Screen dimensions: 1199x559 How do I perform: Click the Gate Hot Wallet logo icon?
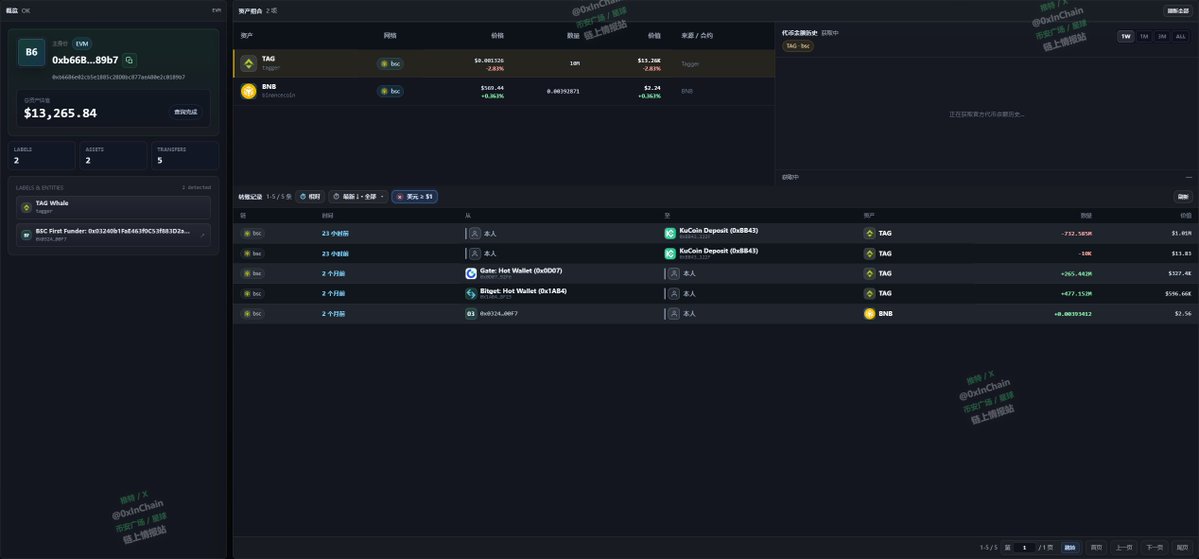471,274
